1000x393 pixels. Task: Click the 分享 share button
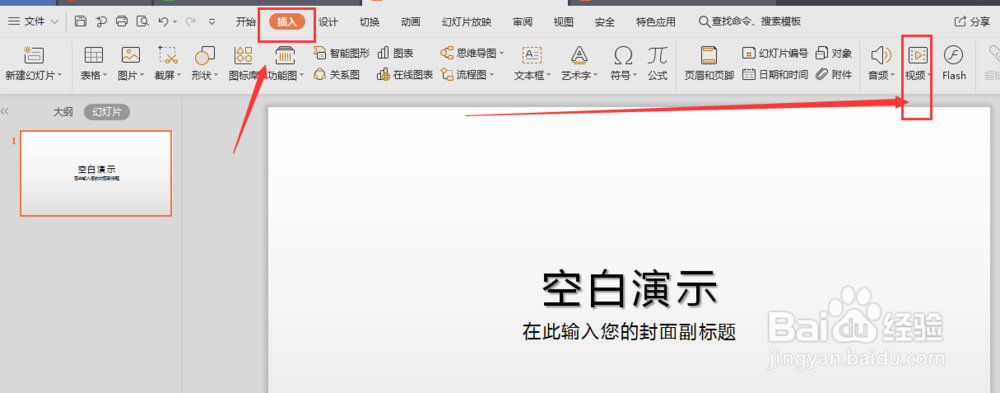point(973,22)
